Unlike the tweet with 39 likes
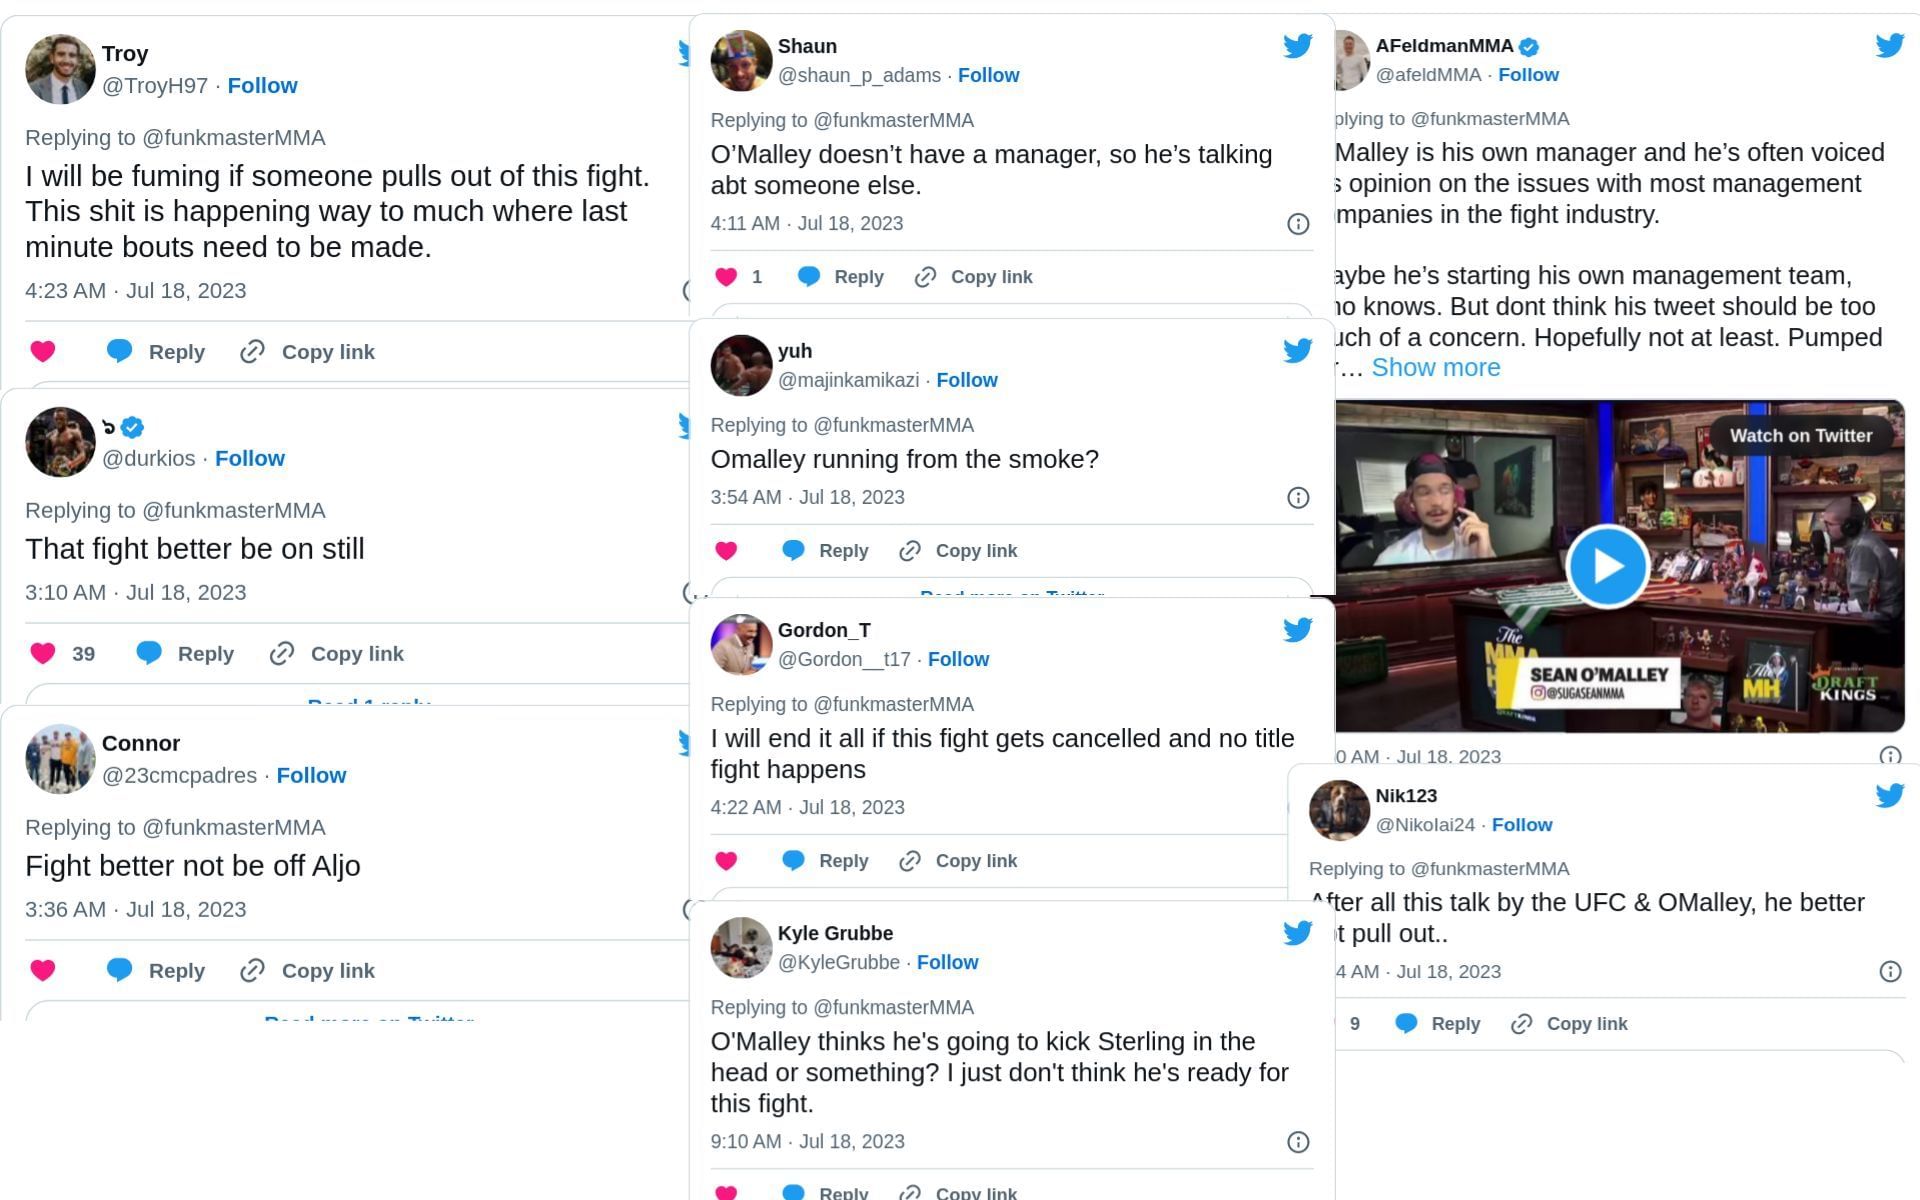Viewport: 1920px width, 1200px height. (43, 653)
